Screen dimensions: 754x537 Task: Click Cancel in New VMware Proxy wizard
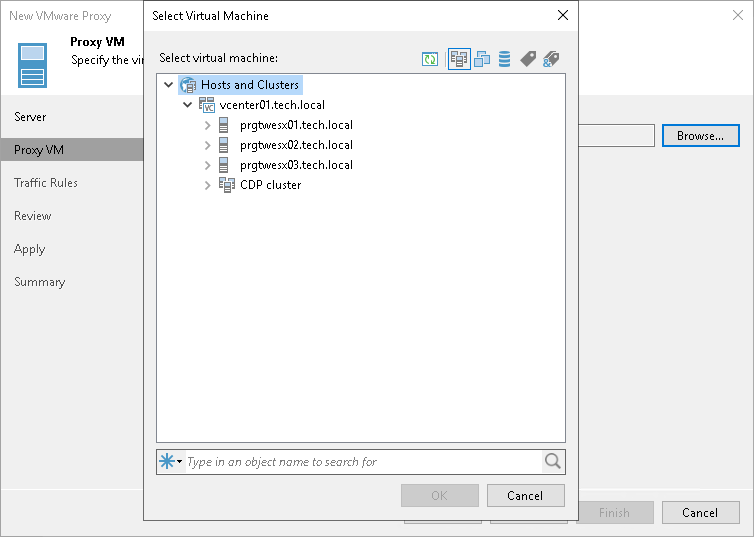pyautogui.click(x=701, y=513)
